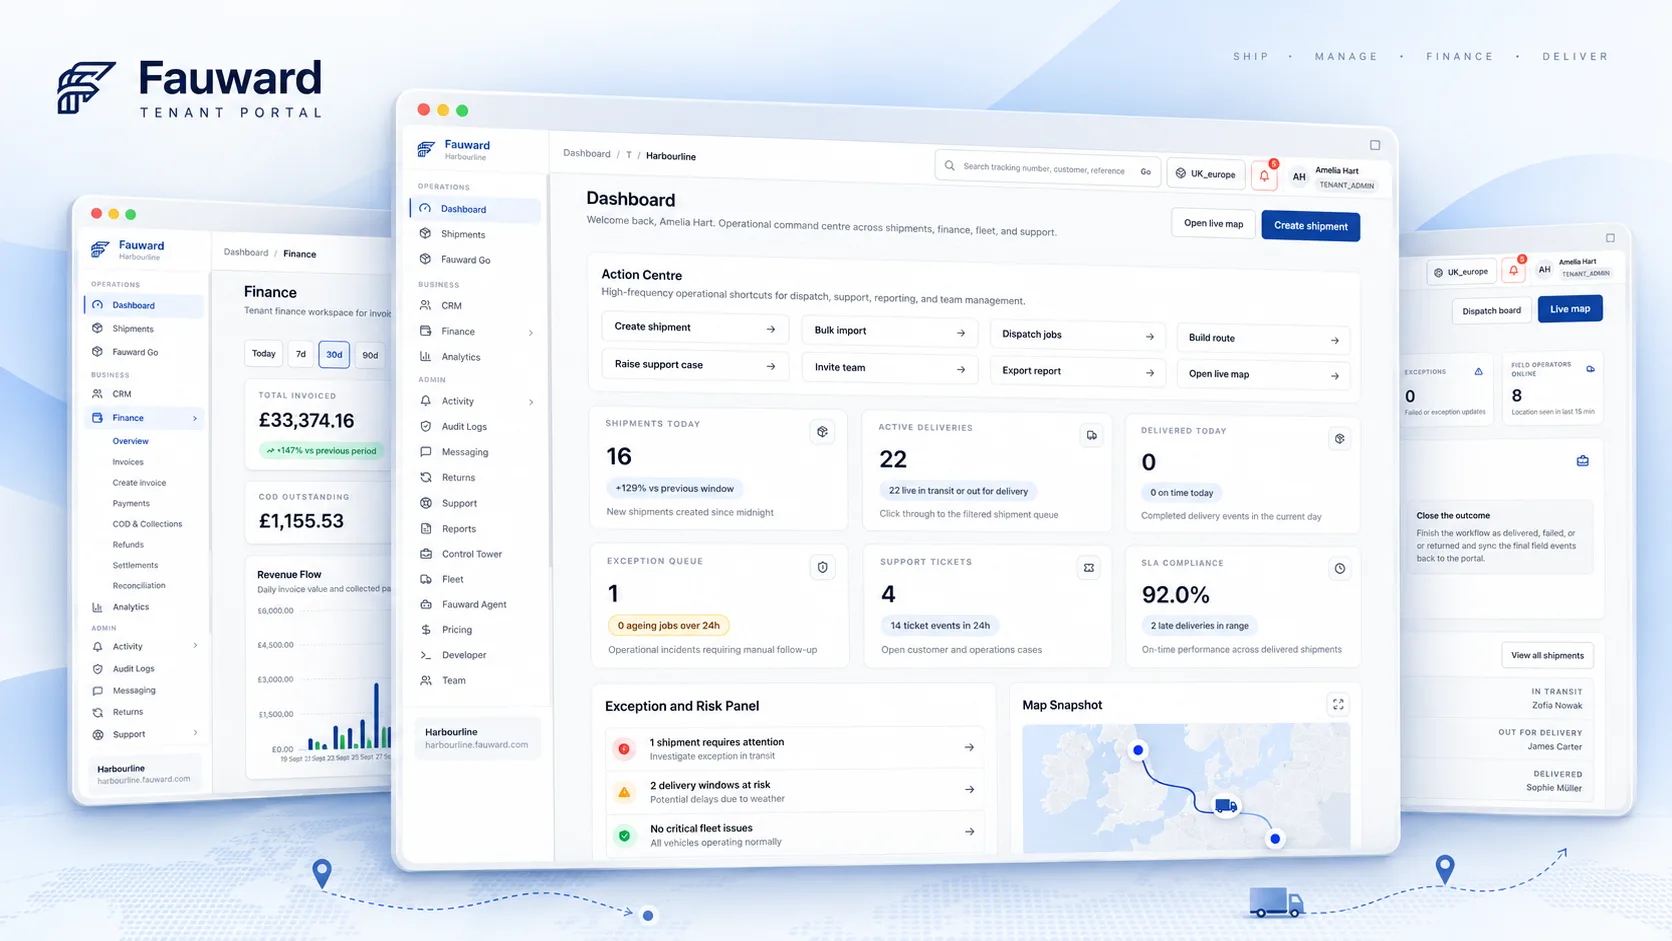1672x941 pixels.
Task: Click the Open live map button beside Create shipment
Action: tap(1213, 223)
